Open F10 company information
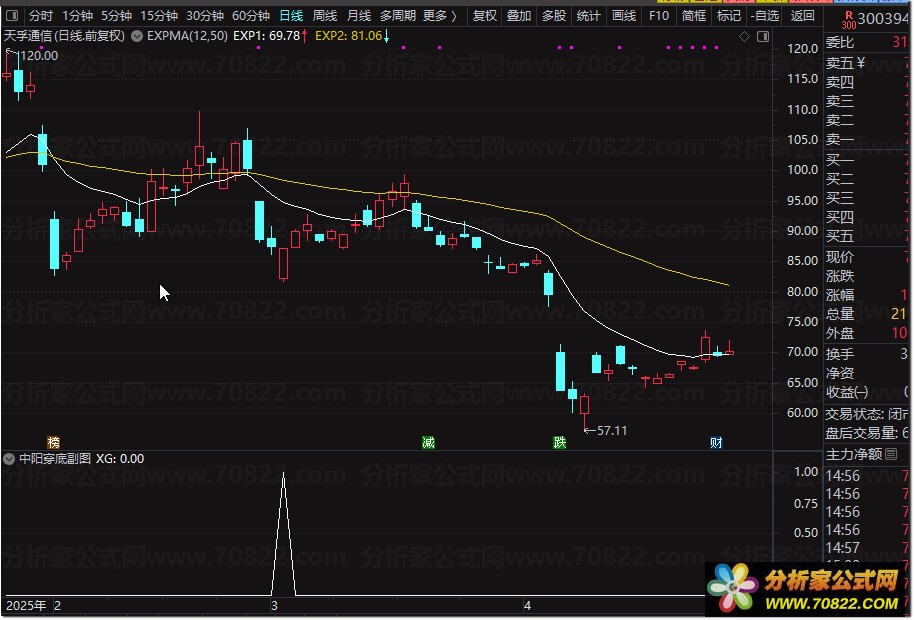The height and width of the screenshot is (620, 915). tap(659, 16)
